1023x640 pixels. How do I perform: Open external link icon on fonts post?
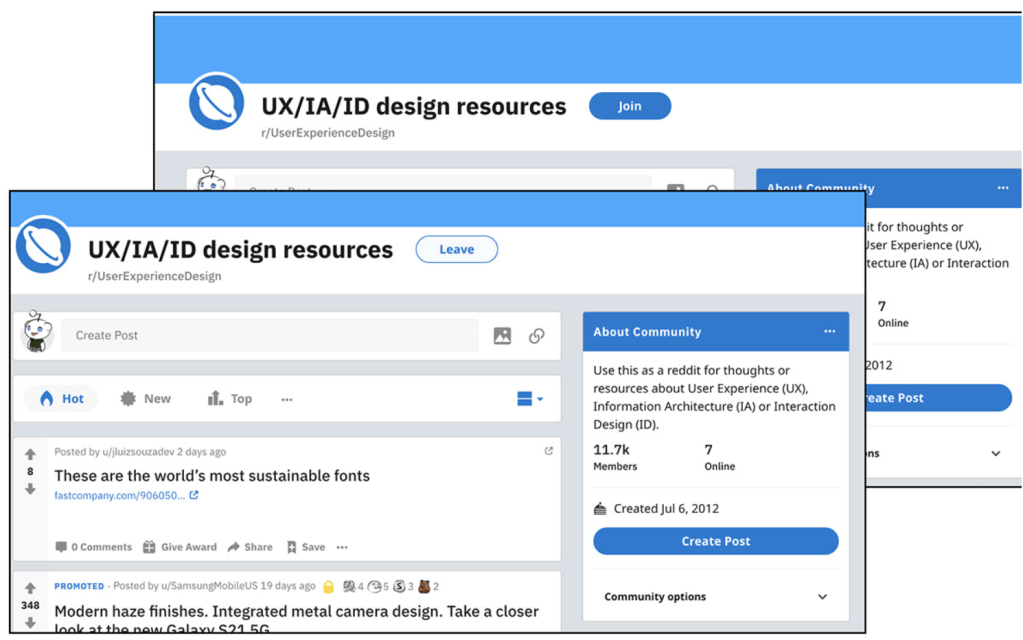click(548, 451)
